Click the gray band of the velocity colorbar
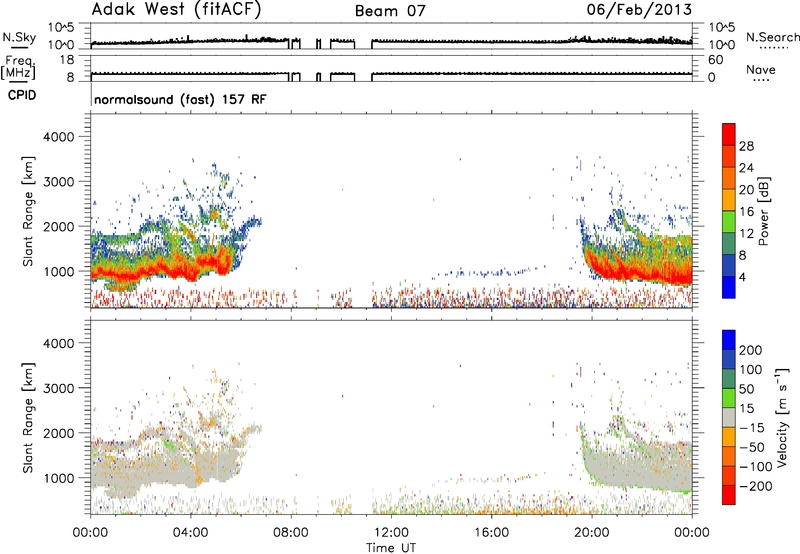 coord(729,417)
